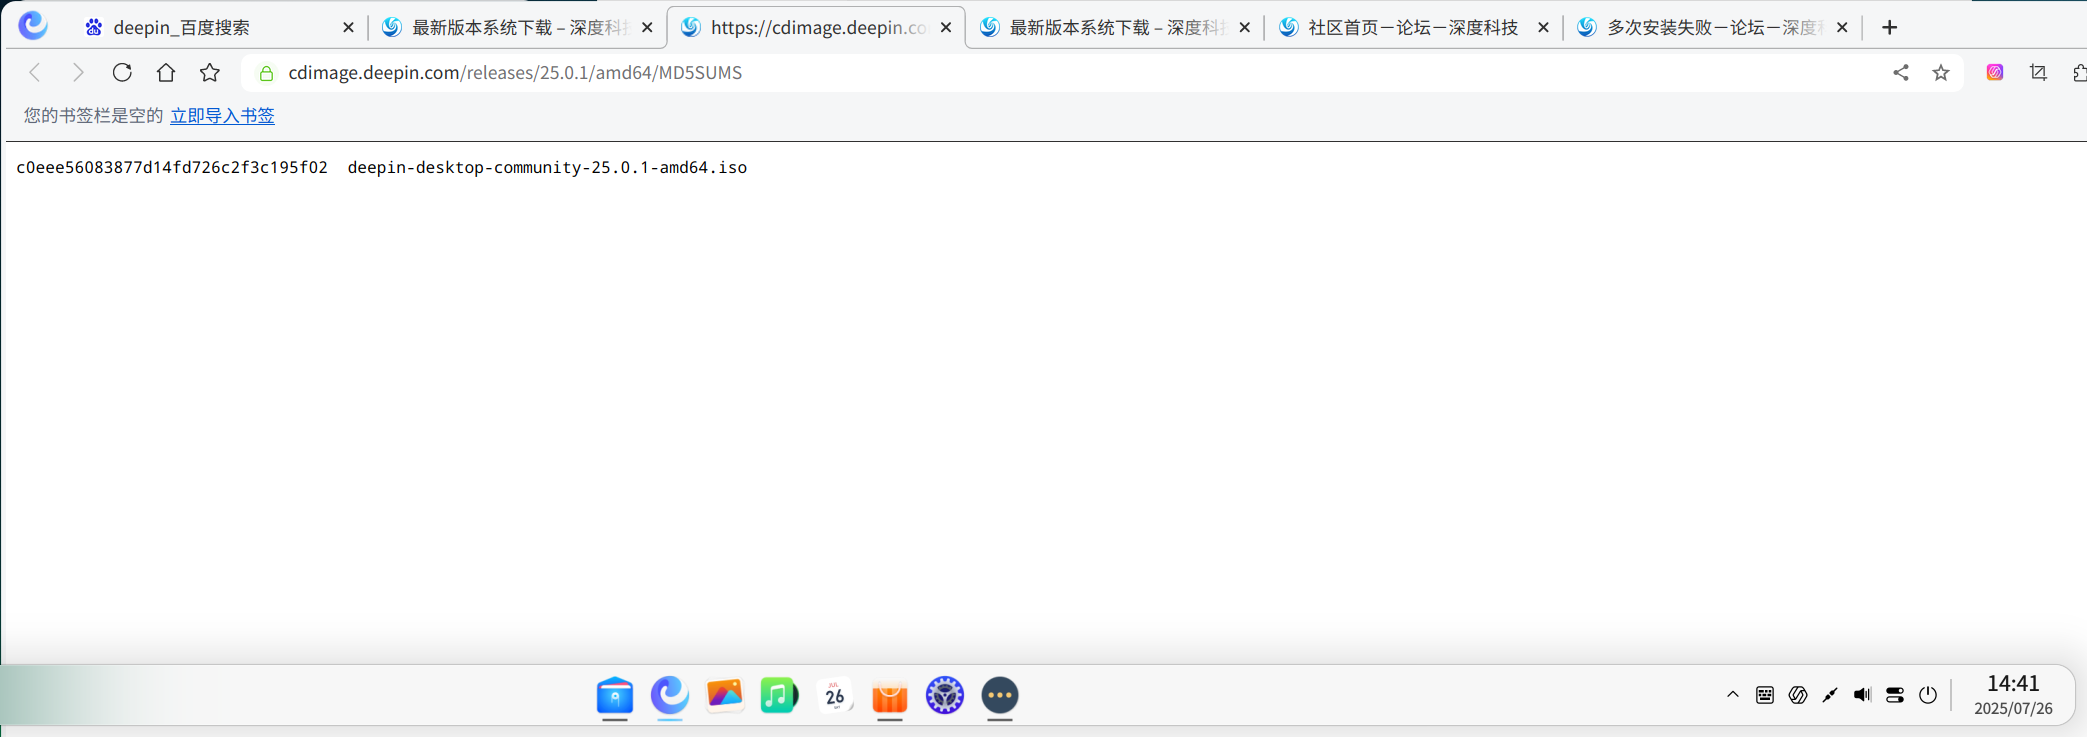This screenshot has height=737, width=2087.
Task: Close the cdimage.deepin.com tab
Action: 946,28
